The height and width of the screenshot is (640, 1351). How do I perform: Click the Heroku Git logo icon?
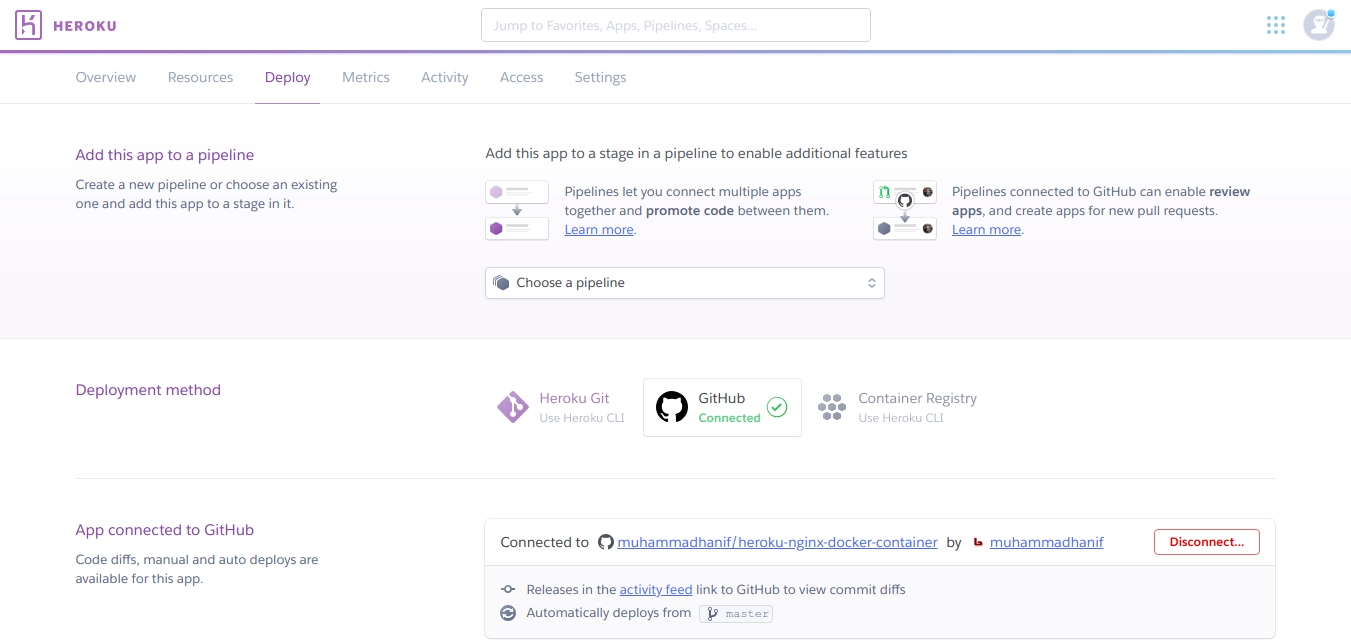(513, 407)
